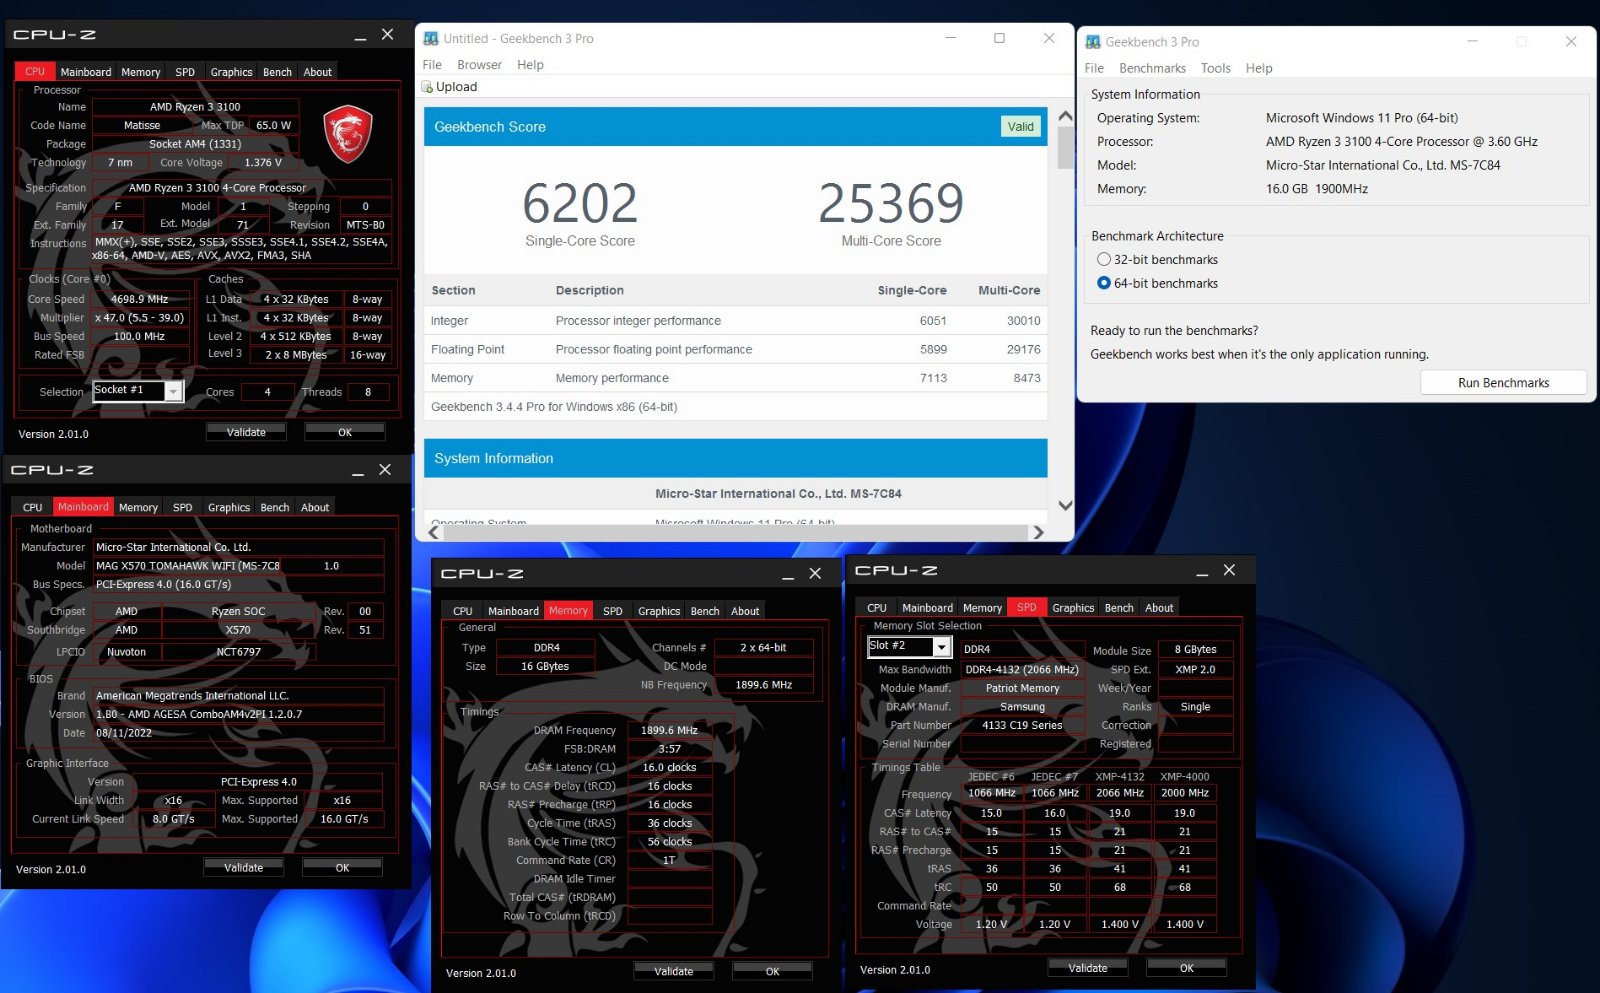Open the File menu in Untitled Geekbench window

[432, 65]
